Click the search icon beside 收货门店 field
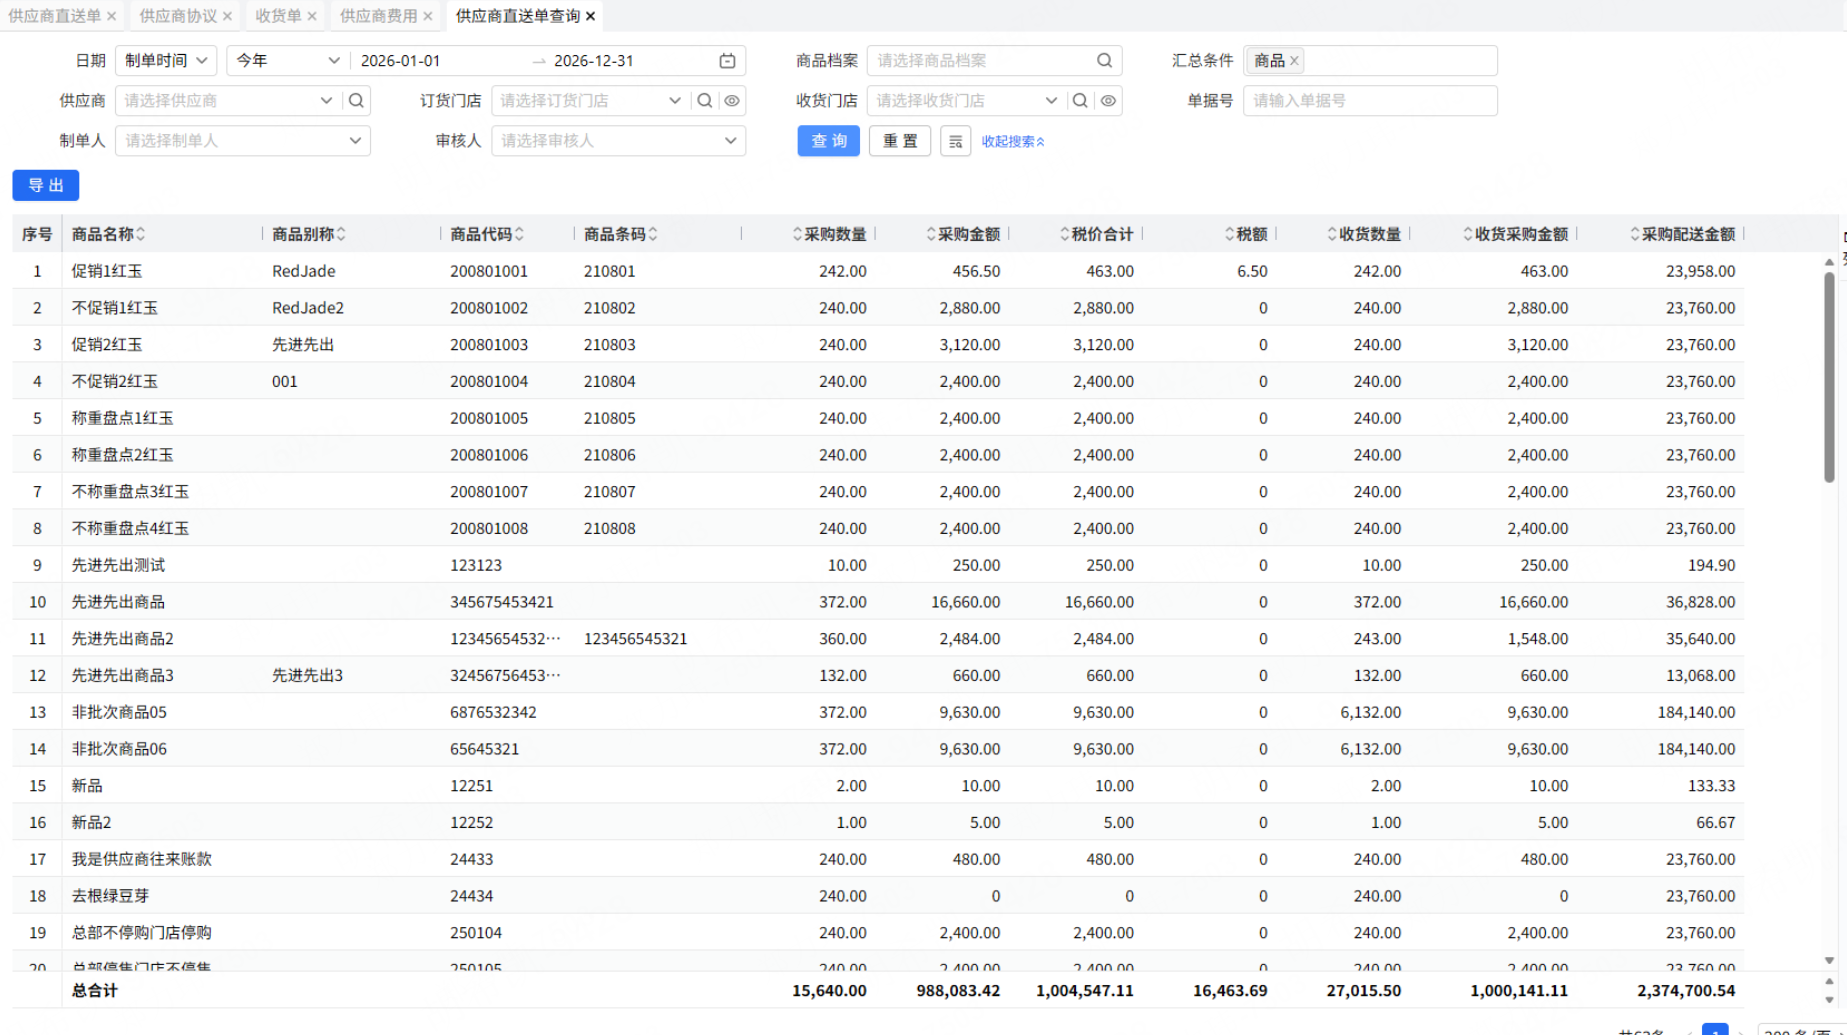Image resolution: width=1847 pixels, height=1035 pixels. click(x=1080, y=101)
